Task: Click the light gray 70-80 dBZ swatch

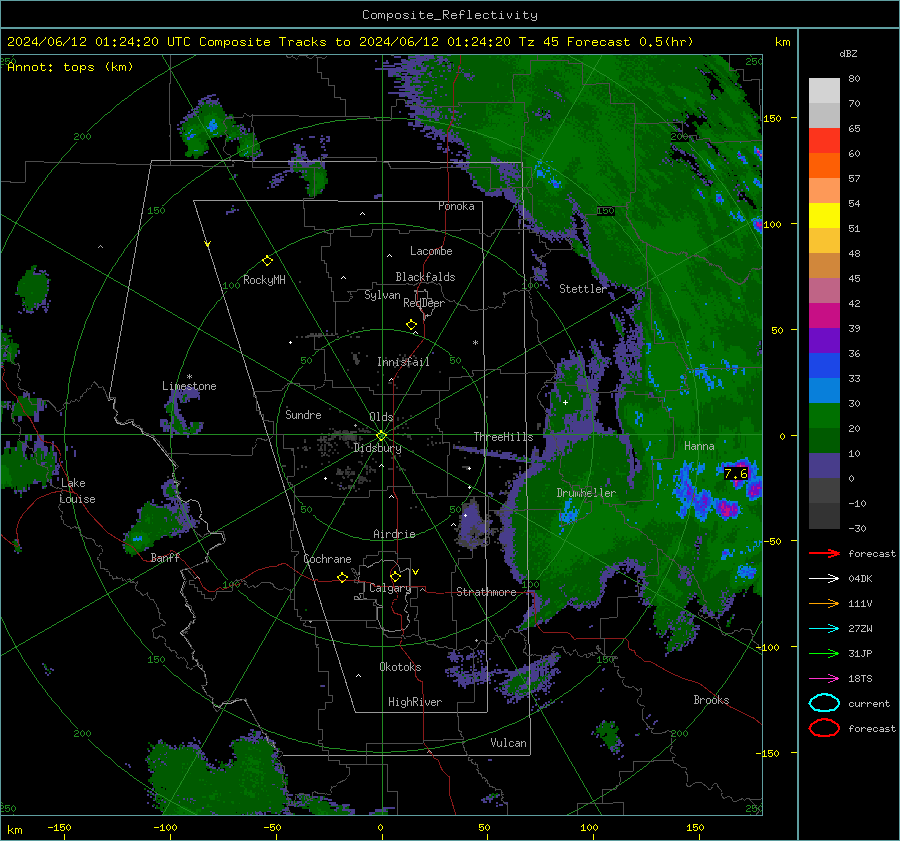Action: [x=824, y=91]
